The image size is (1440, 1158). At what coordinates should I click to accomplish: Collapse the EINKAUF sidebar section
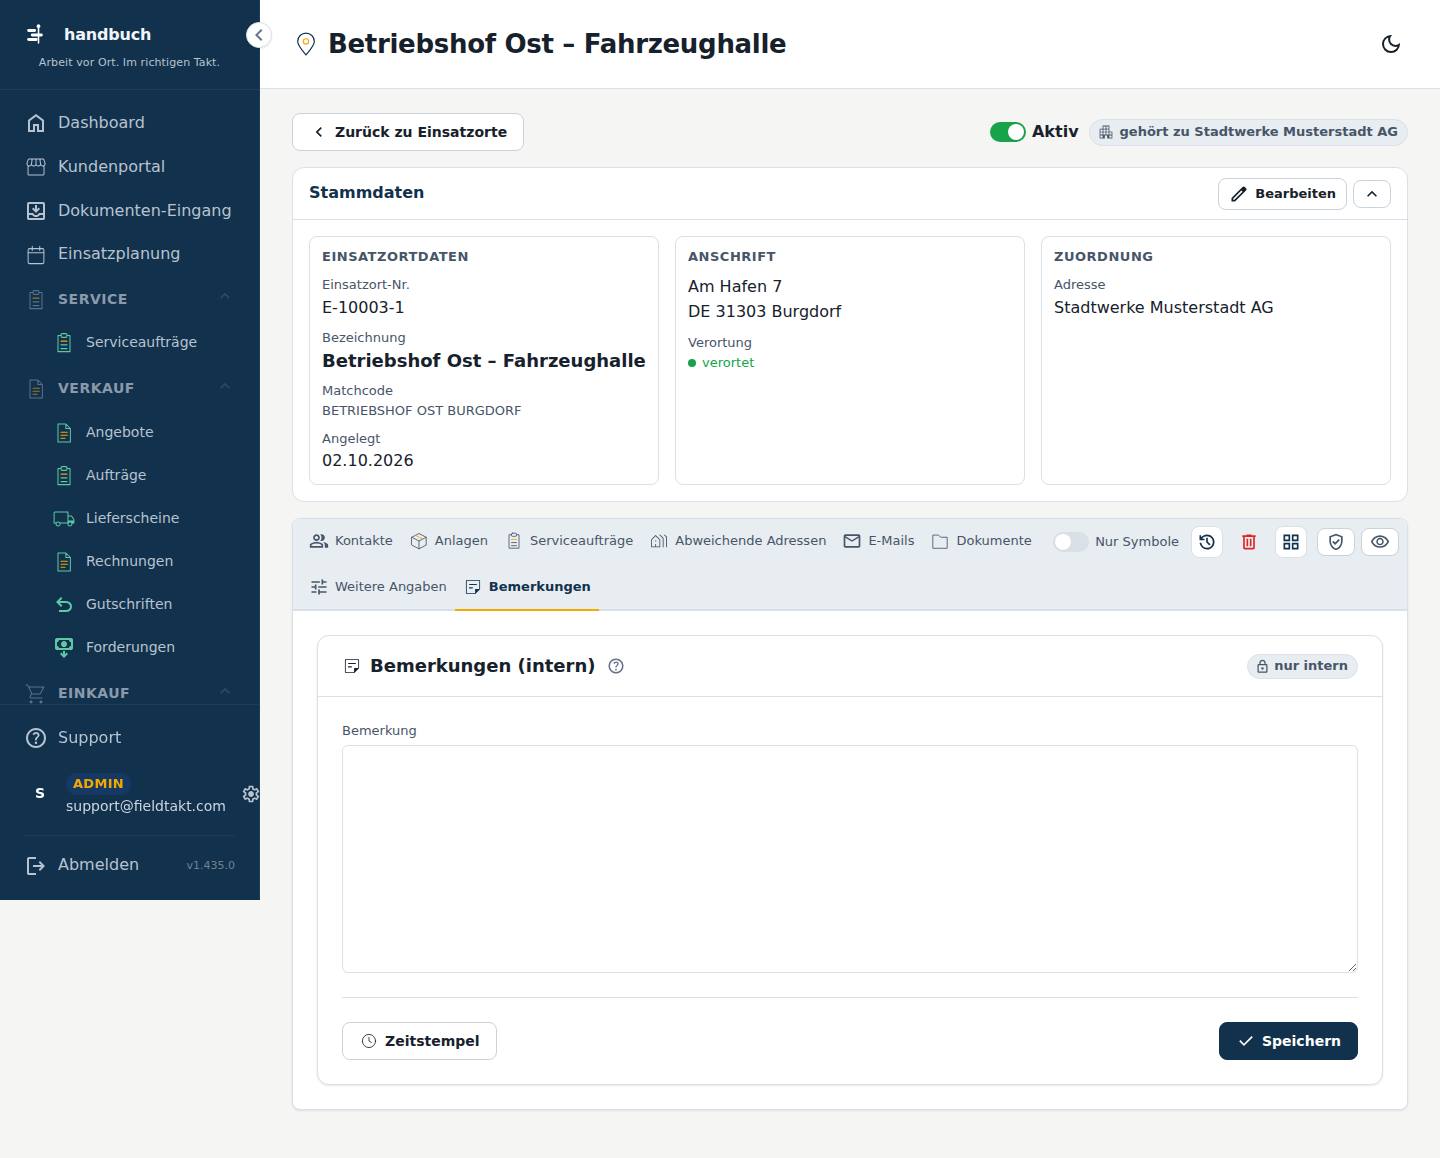click(225, 692)
